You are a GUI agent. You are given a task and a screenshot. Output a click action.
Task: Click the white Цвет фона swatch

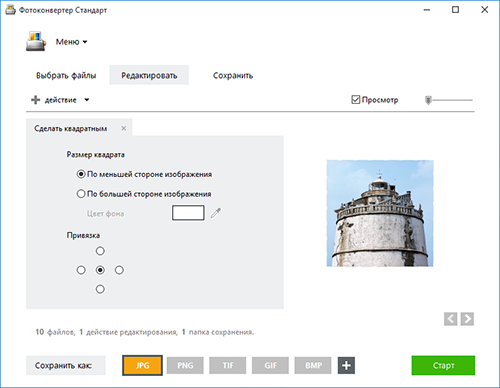coord(188,213)
